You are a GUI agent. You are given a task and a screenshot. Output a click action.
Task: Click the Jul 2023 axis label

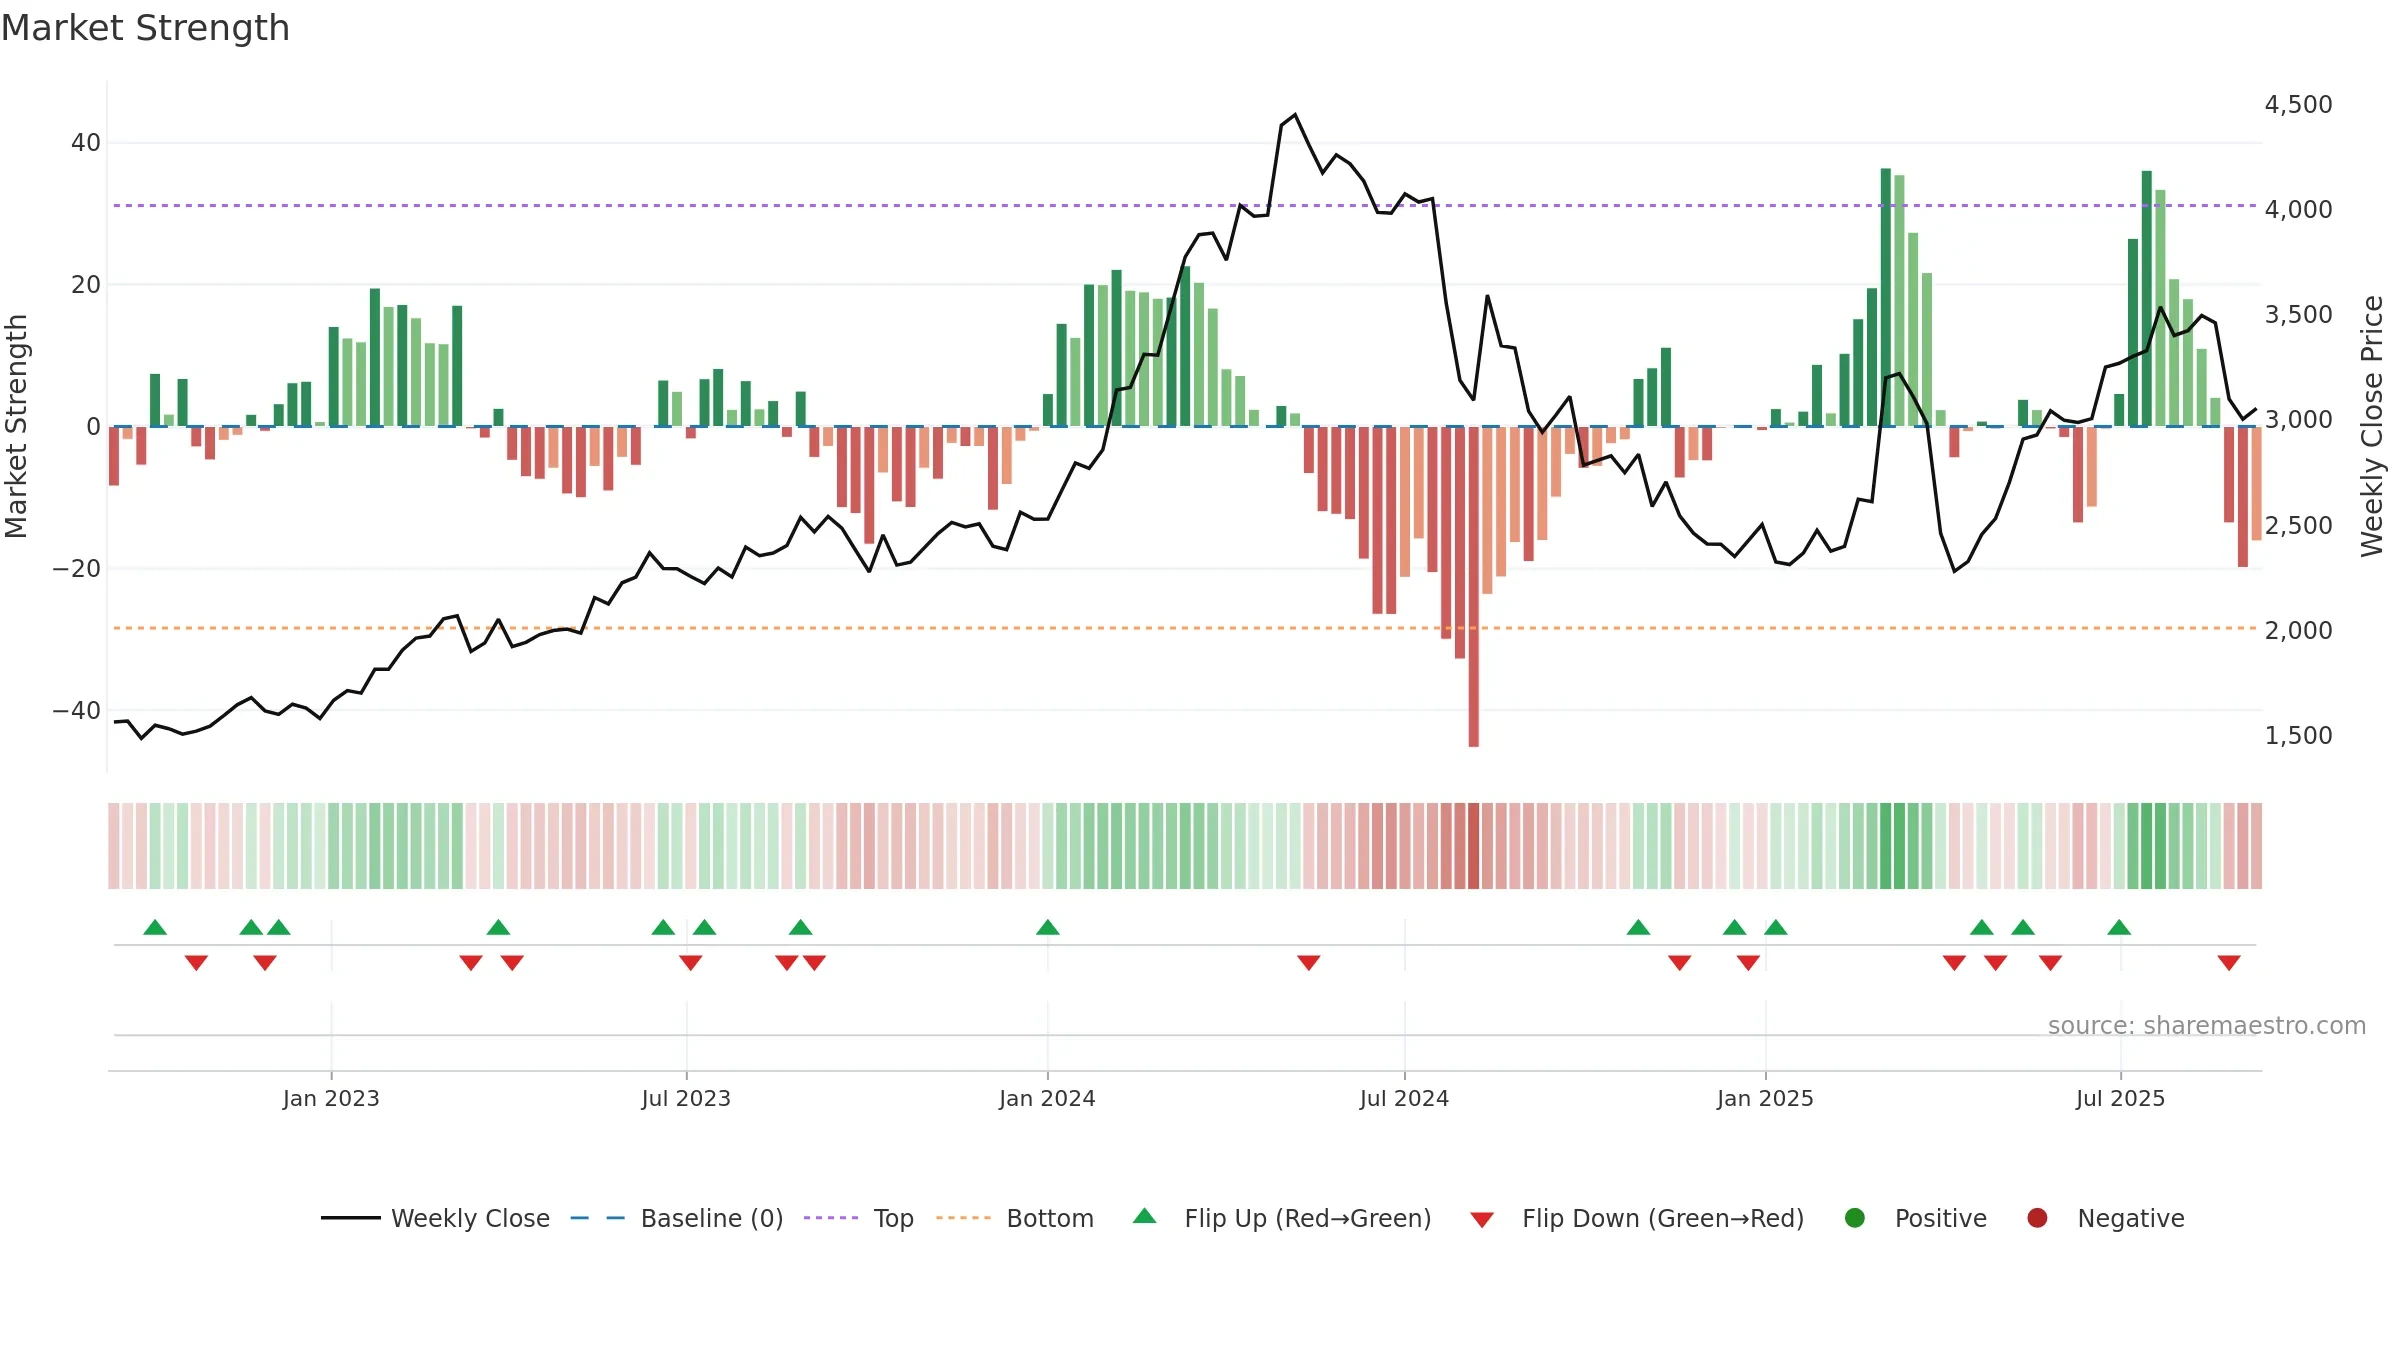[x=686, y=1099]
